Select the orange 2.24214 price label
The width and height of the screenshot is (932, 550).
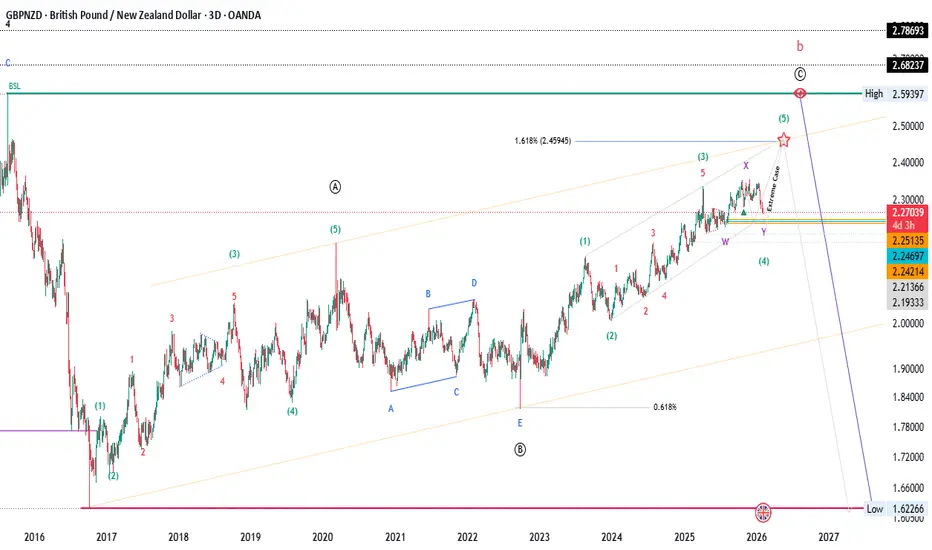tap(908, 271)
